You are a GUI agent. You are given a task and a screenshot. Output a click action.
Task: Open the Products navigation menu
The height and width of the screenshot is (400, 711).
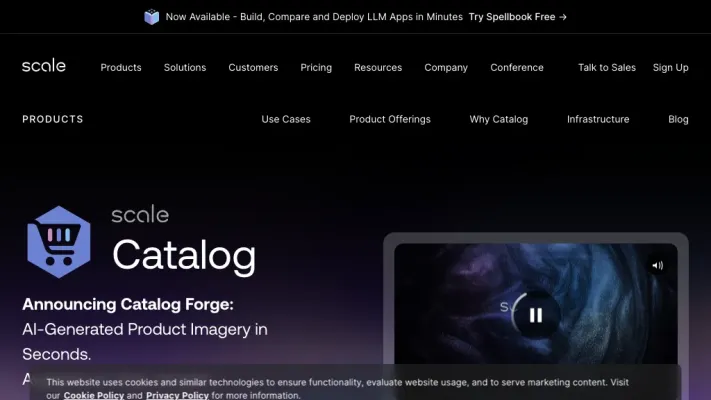click(x=121, y=68)
